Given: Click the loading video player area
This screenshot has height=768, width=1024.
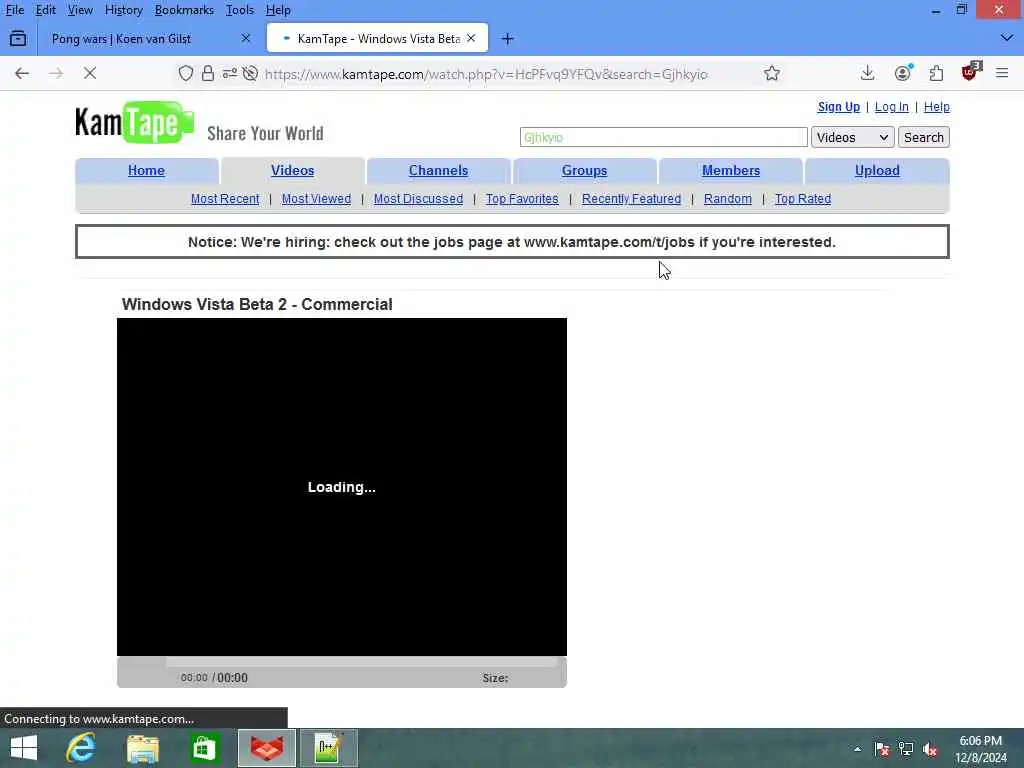Looking at the screenshot, I should pos(342,487).
